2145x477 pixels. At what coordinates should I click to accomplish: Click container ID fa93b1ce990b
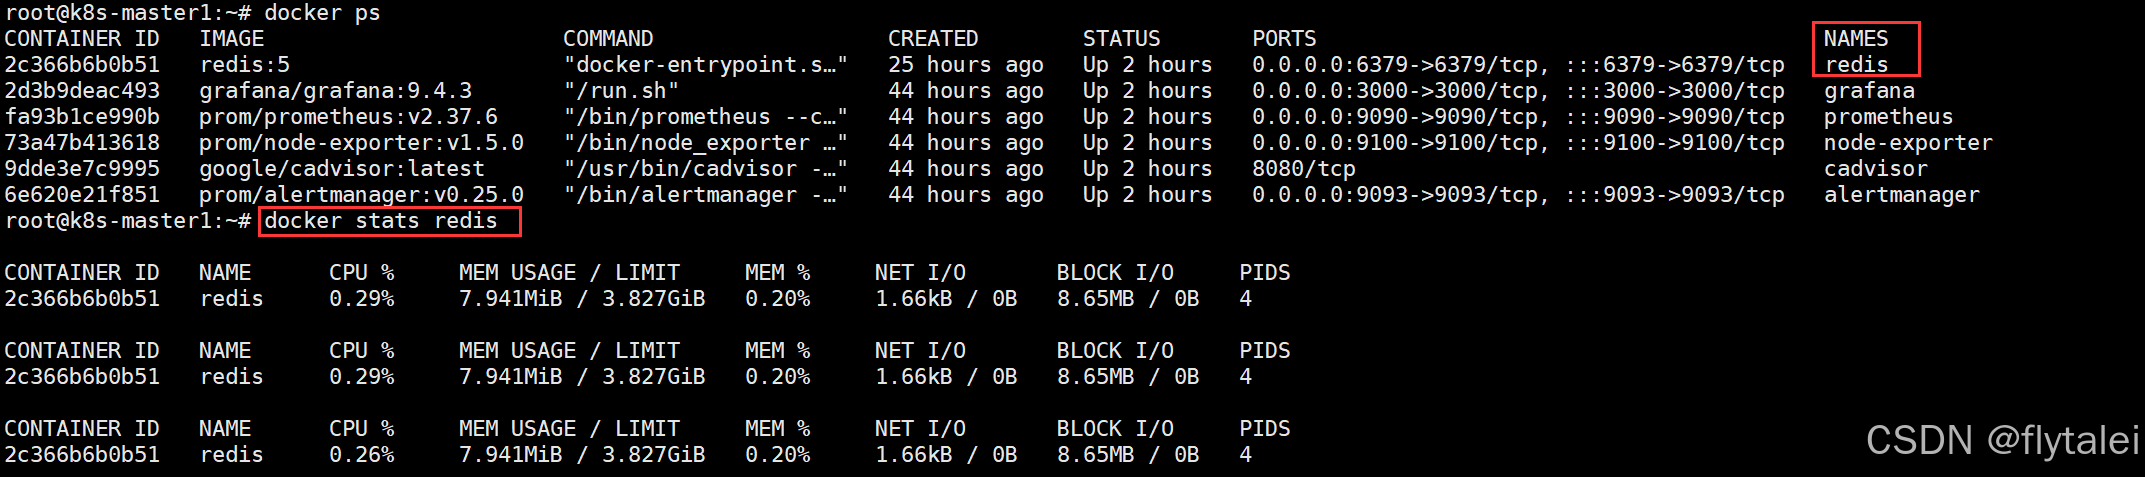click(82, 117)
